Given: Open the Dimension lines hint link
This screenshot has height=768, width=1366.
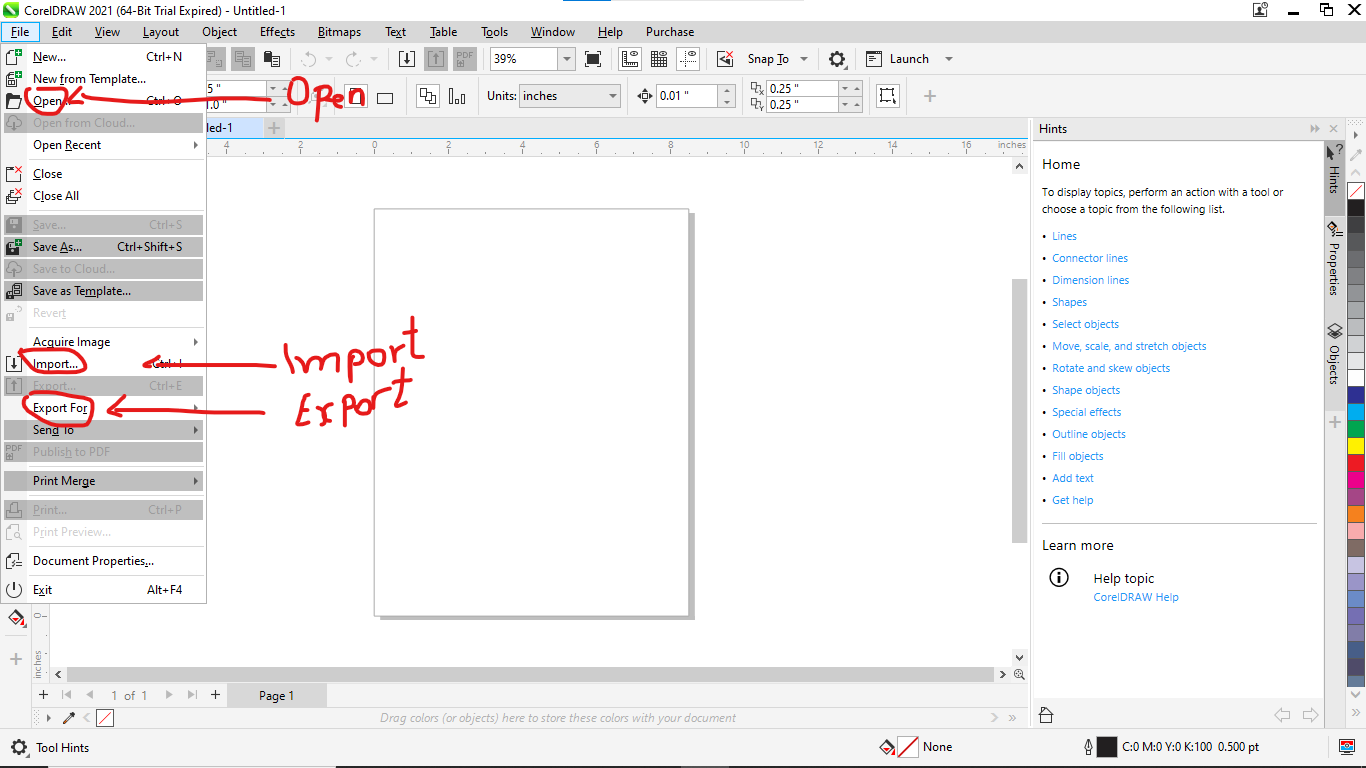Looking at the screenshot, I should pos(1090,280).
